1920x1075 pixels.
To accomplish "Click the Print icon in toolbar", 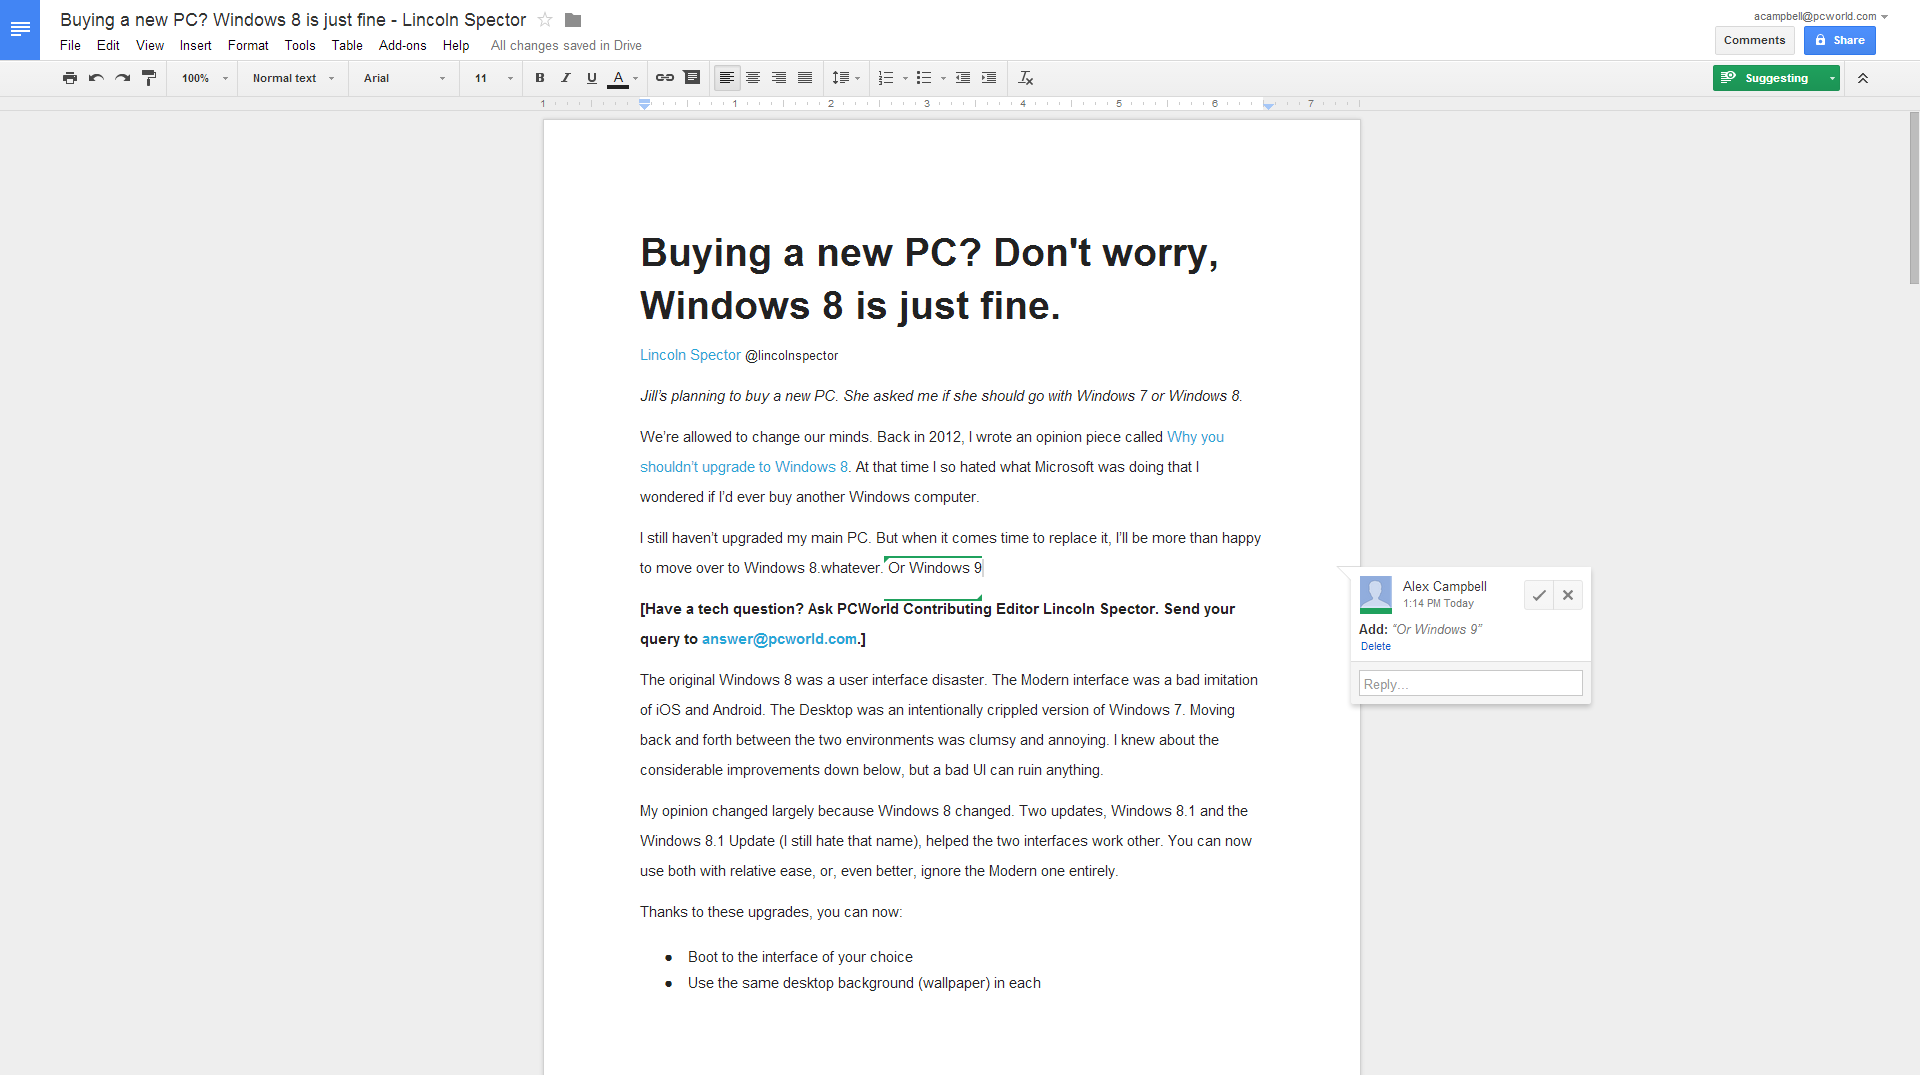I will click(70, 78).
